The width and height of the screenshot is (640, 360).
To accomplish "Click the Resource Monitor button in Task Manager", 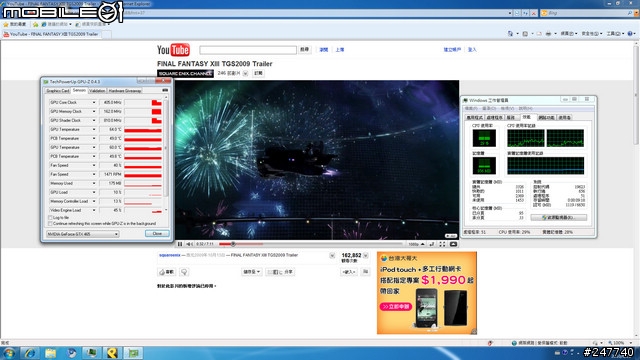I will (559, 218).
